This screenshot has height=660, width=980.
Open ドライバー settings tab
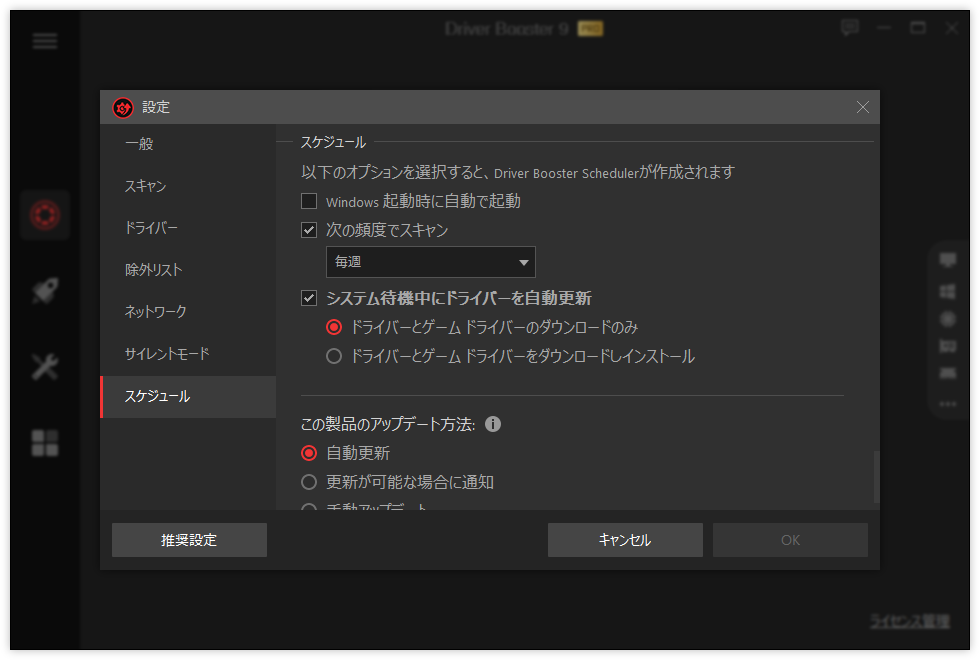point(188,228)
